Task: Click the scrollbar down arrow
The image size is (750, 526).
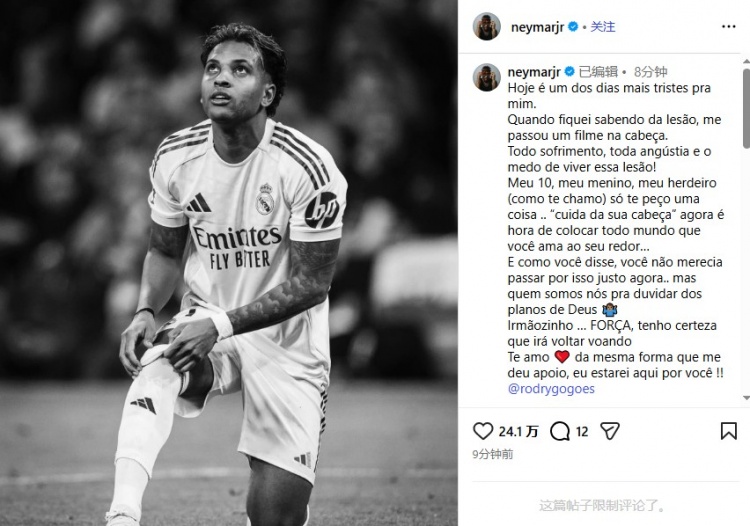Action: (x=746, y=398)
